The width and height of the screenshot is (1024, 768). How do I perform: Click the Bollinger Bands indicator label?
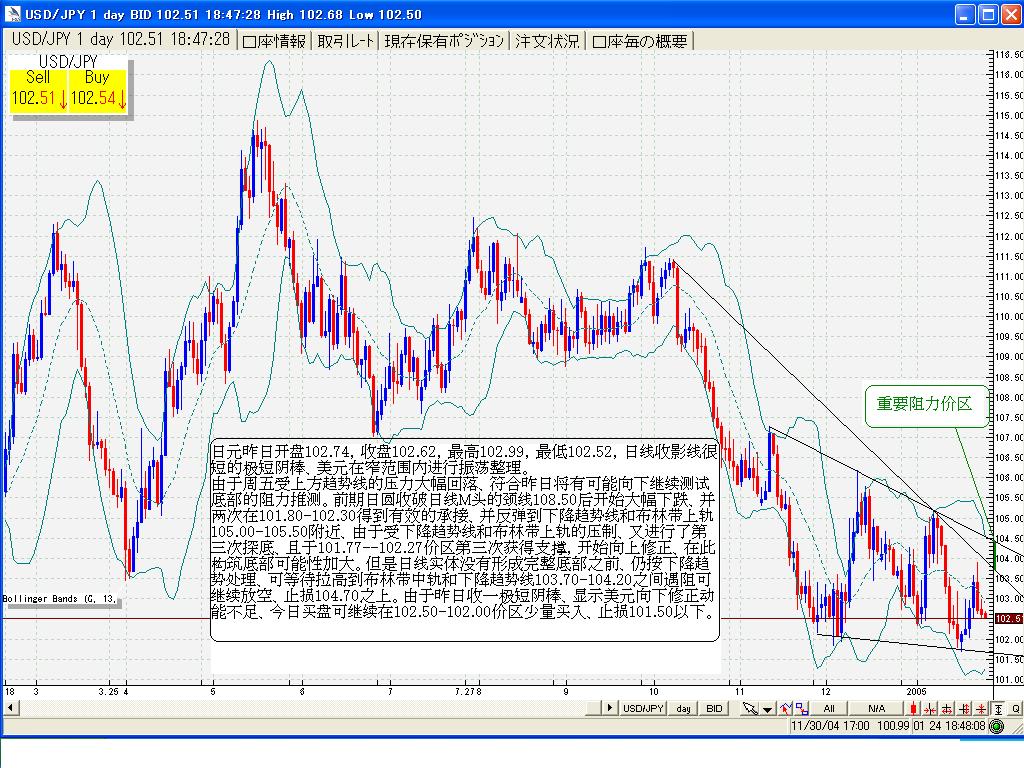[60, 598]
